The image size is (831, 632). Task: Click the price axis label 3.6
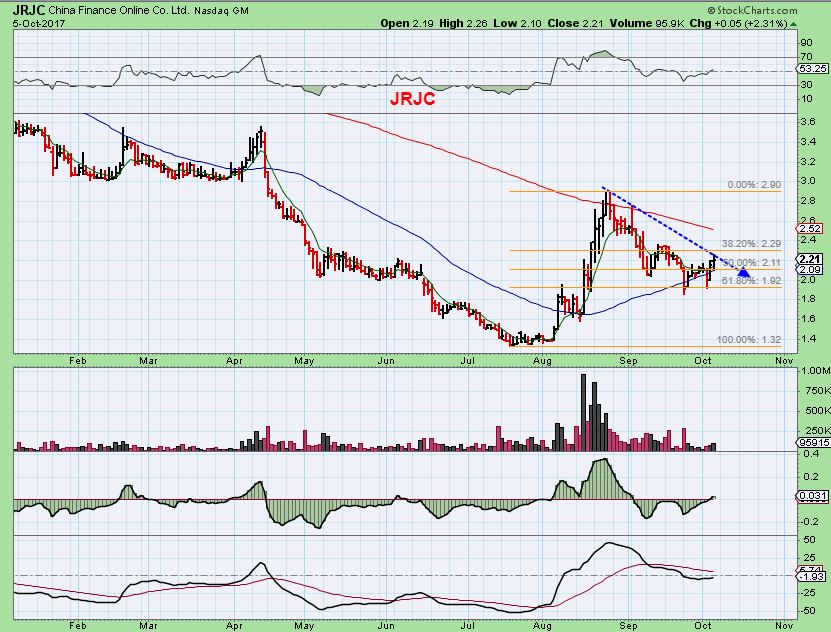tap(808, 122)
